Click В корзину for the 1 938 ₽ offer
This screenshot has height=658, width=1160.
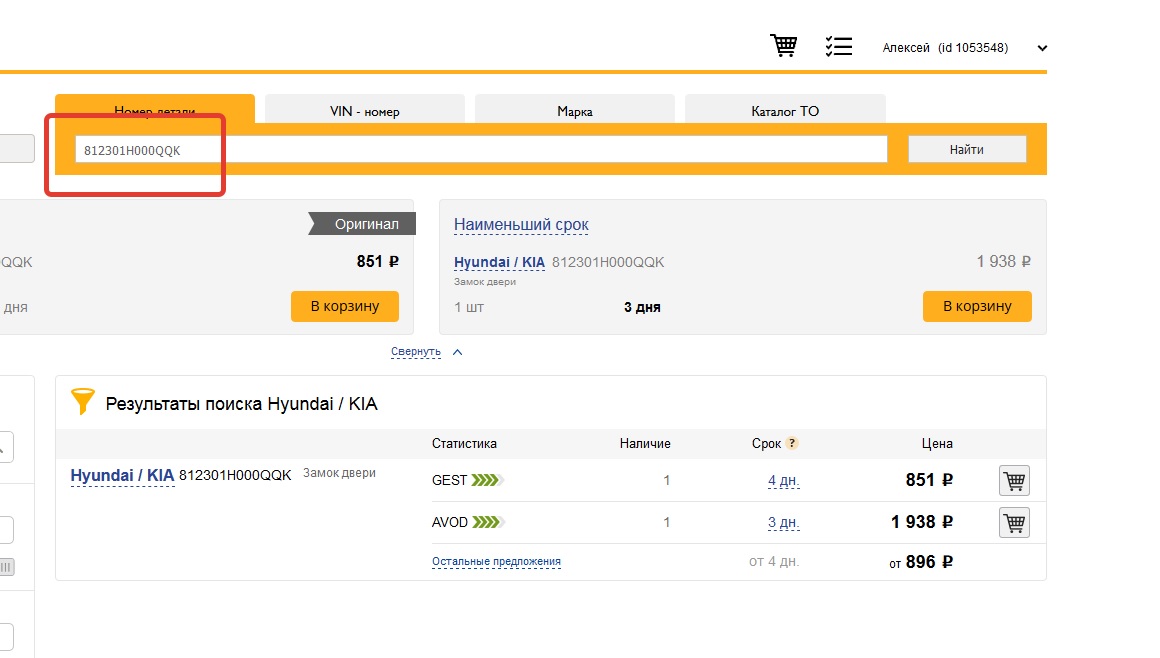coord(976,306)
